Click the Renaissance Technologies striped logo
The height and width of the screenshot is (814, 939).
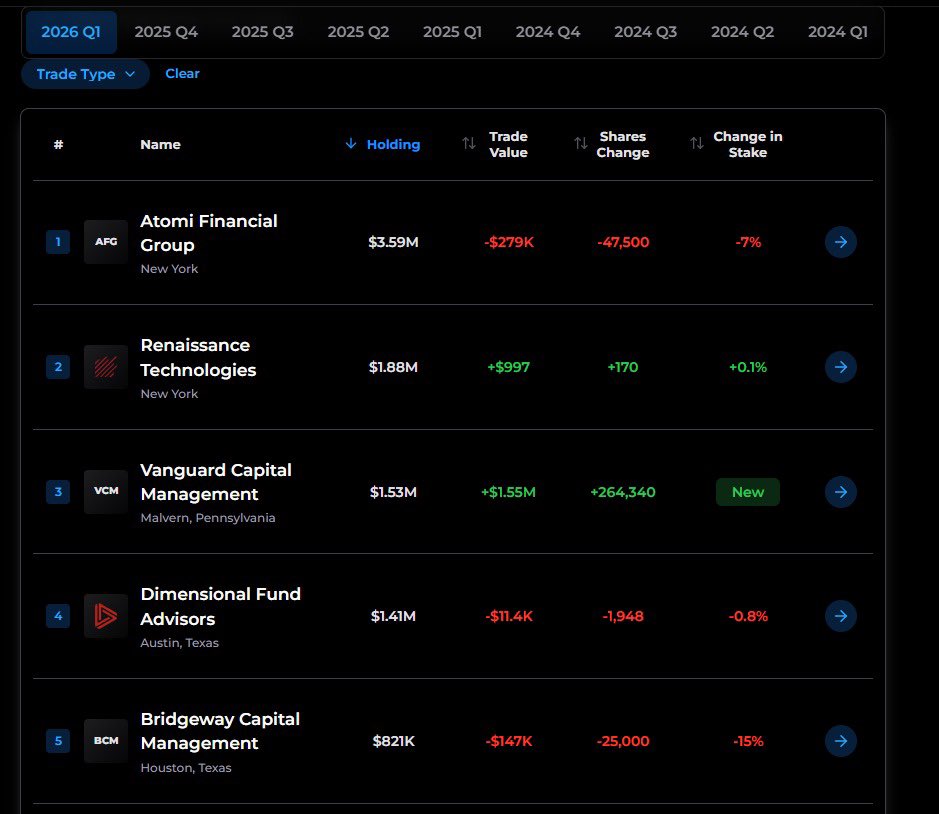click(x=106, y=367)
